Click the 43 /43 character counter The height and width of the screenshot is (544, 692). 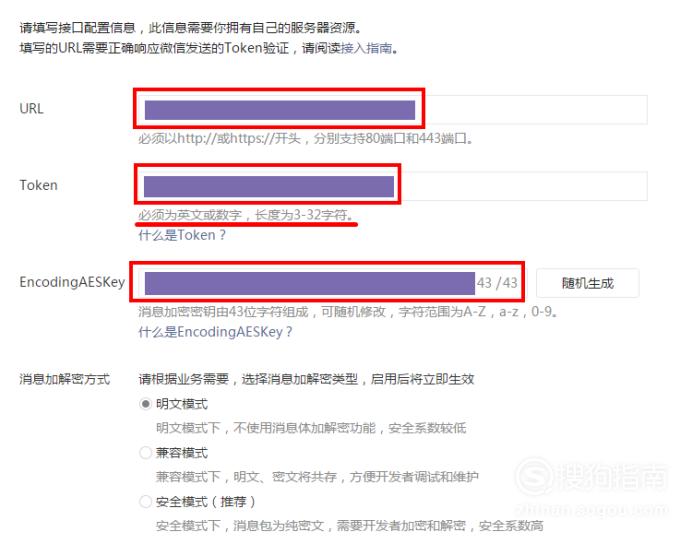pos(497,283)
